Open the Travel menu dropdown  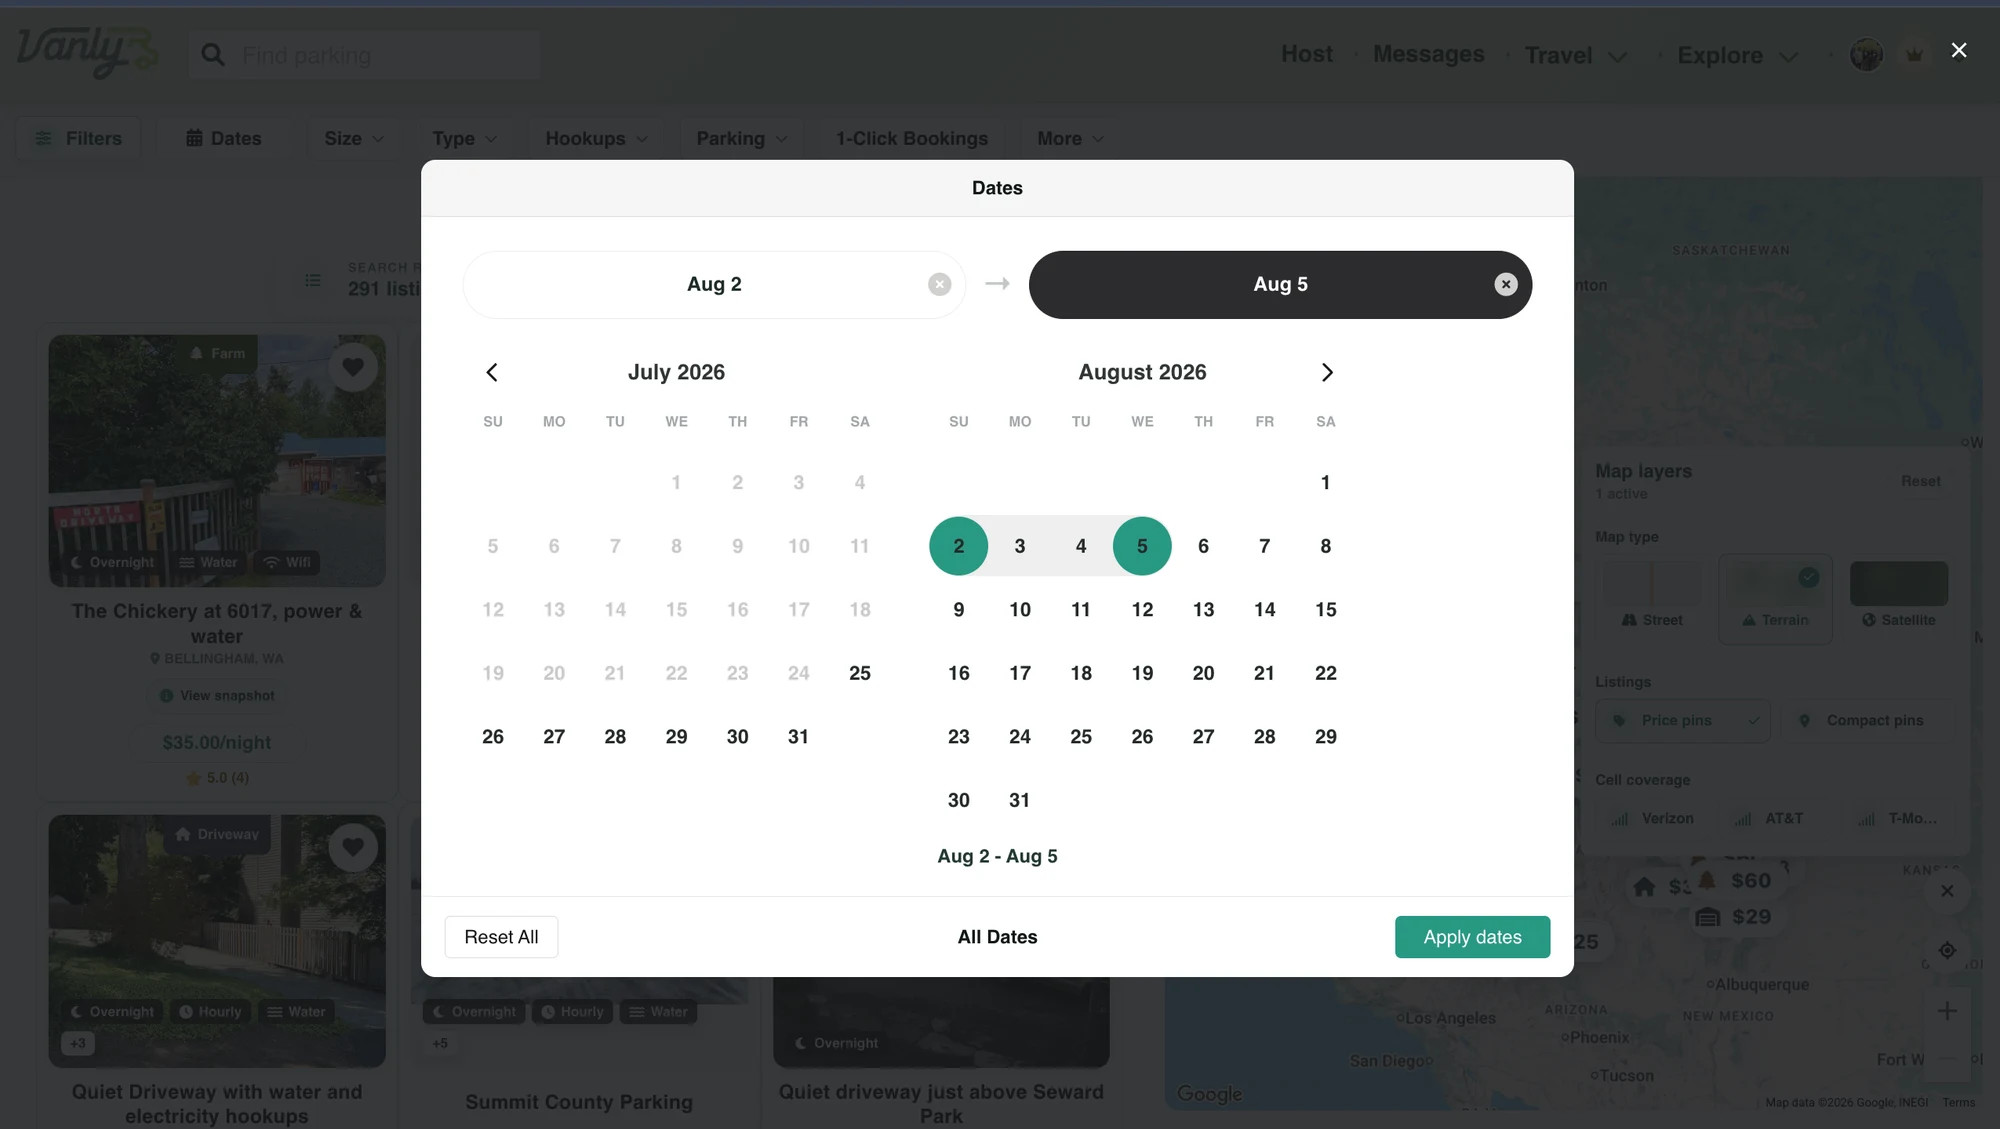[1576, 55]
